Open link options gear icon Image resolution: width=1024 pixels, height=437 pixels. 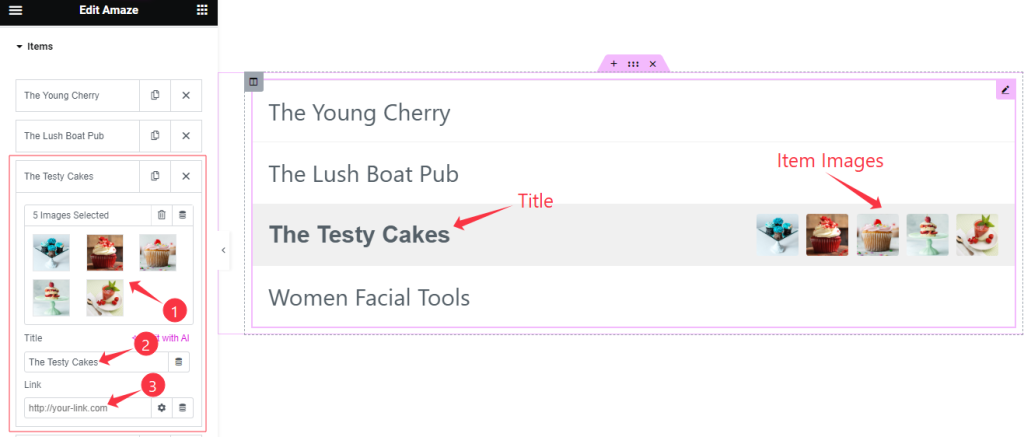coord(162,408)
